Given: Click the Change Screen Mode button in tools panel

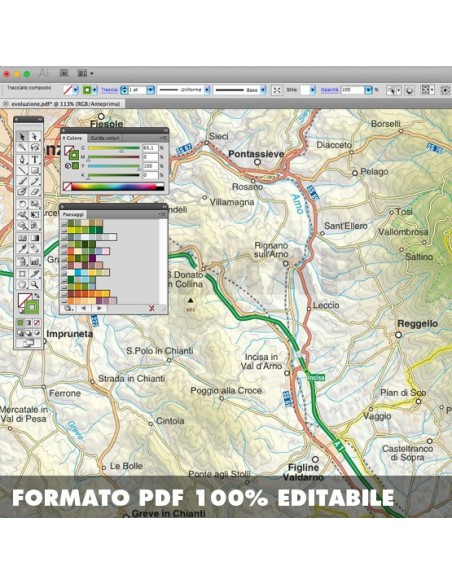Looking at the screenshot, I should [28, 343].
